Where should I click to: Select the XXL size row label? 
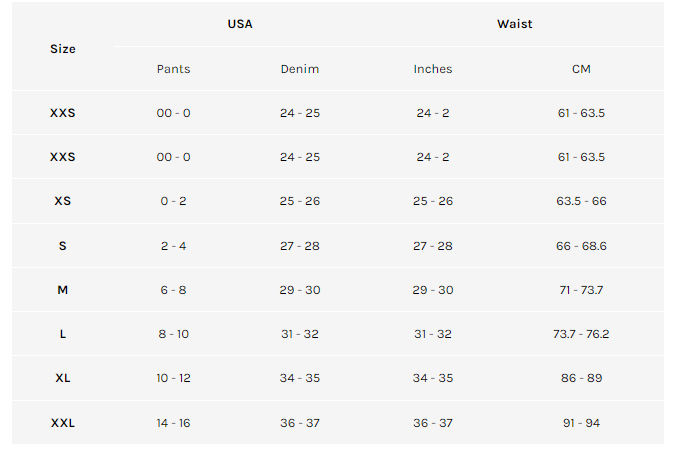coord(63,423)
